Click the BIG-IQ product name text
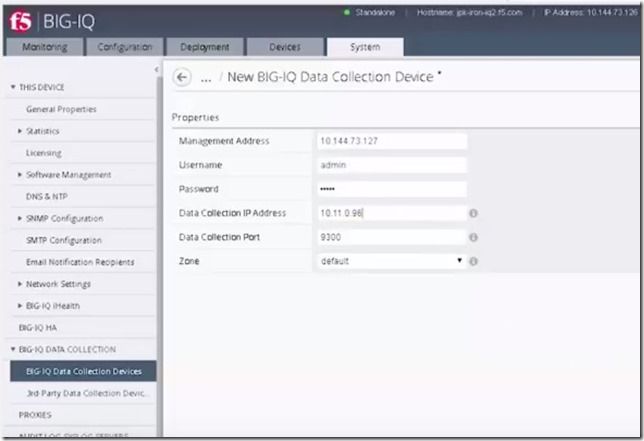 coord(69,21)
